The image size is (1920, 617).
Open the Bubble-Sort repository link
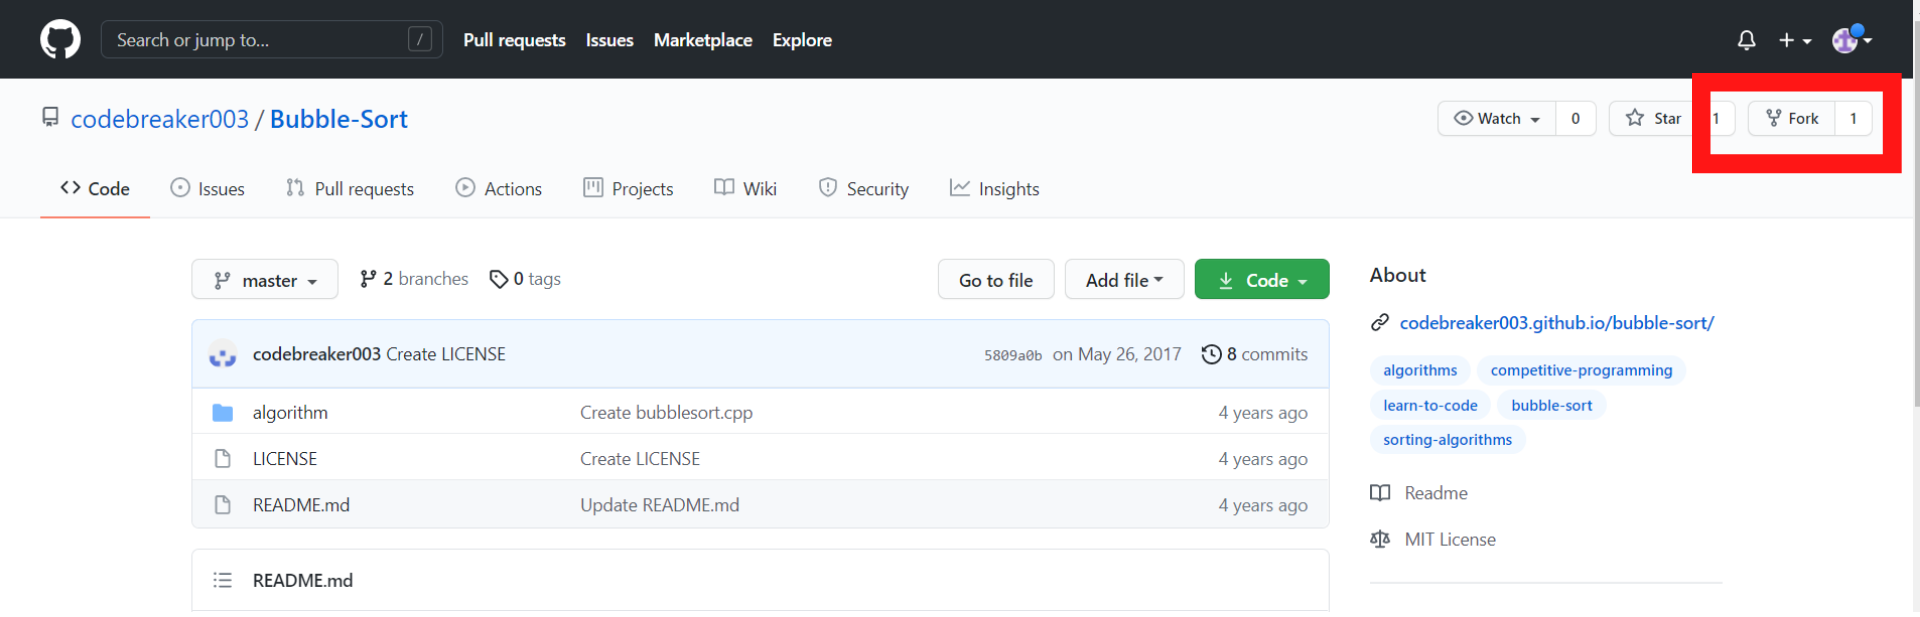coord(338,119)
